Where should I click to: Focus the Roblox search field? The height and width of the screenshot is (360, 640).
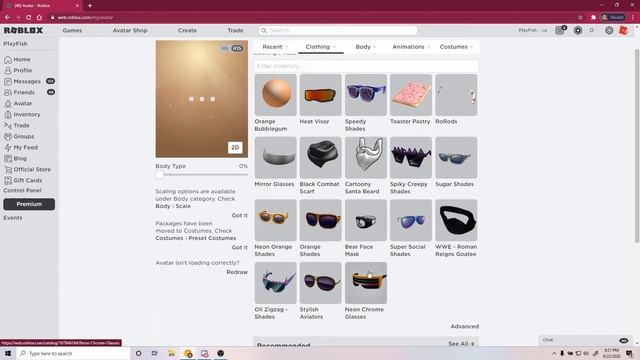338,31
